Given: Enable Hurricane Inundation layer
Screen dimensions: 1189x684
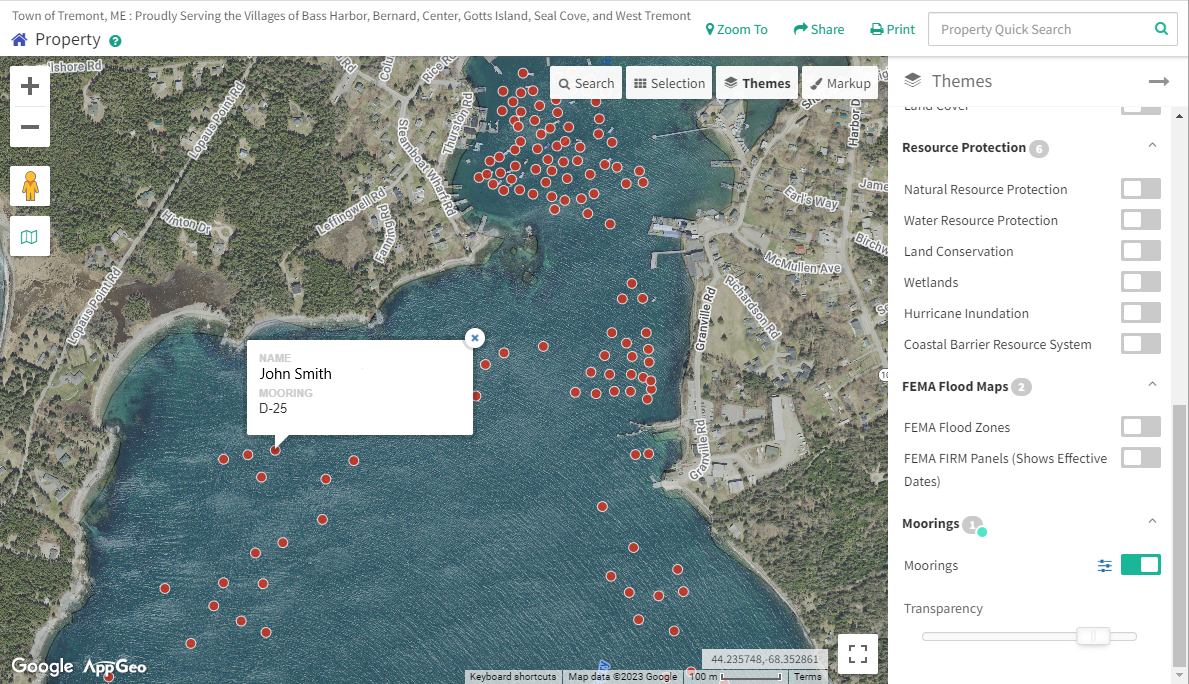Looking at the screenshot, I should 1140,312.
